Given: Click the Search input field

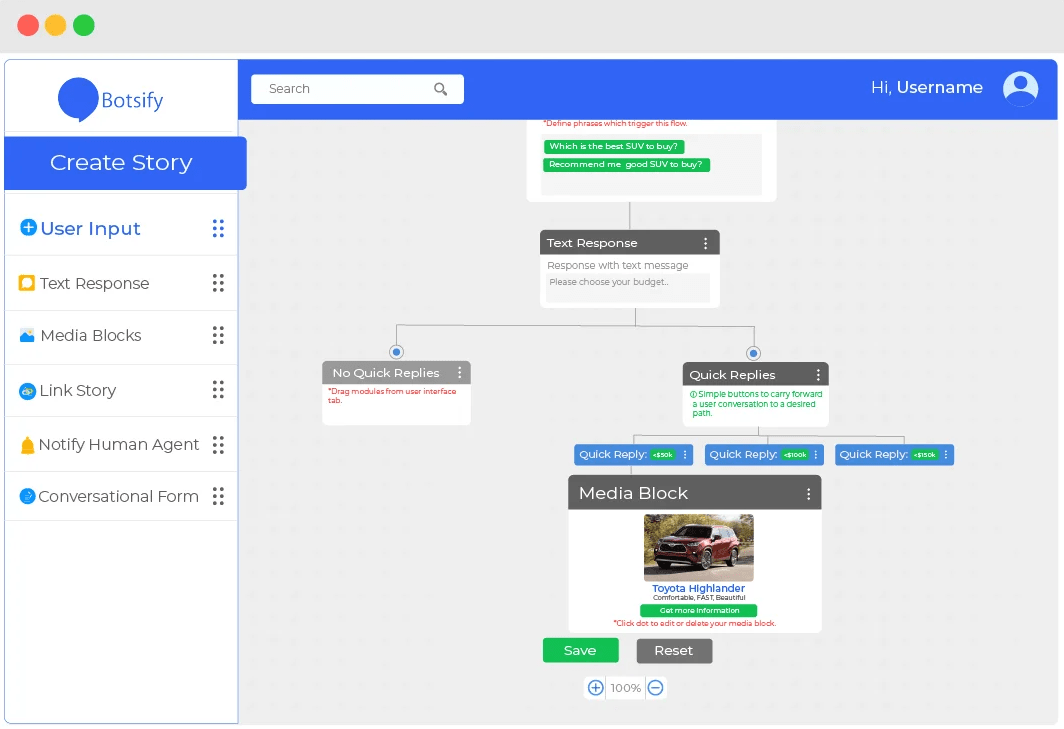Looking at the screenshot, I should pos(357,89).
